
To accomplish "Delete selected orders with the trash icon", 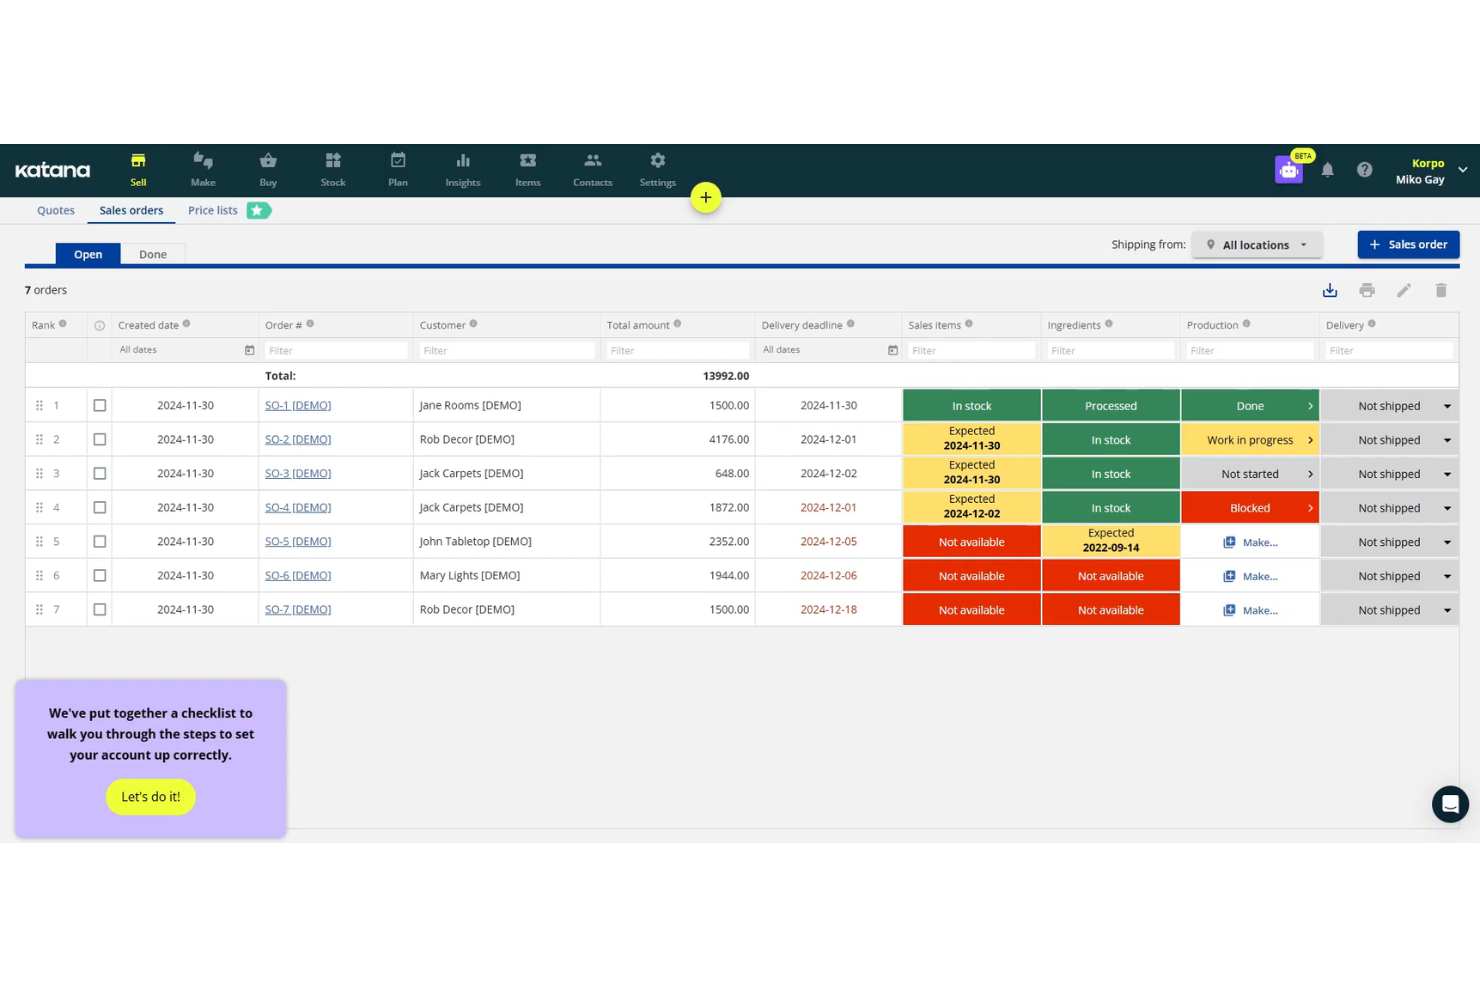I will 1441,290.
